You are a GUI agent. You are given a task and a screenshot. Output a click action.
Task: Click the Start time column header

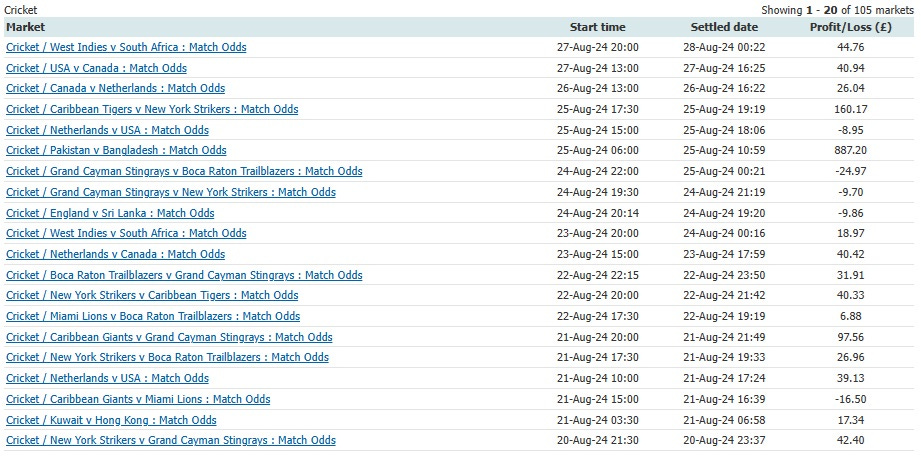597,27
